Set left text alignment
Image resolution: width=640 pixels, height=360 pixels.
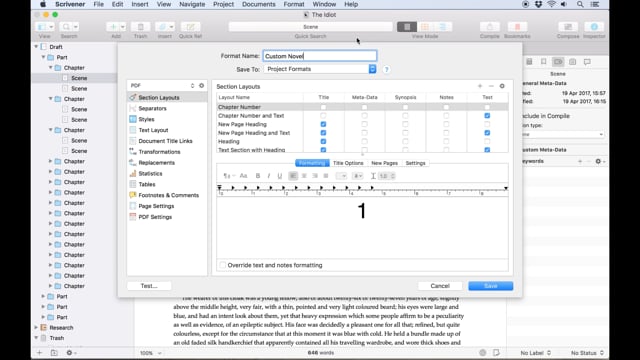point(293,176)
